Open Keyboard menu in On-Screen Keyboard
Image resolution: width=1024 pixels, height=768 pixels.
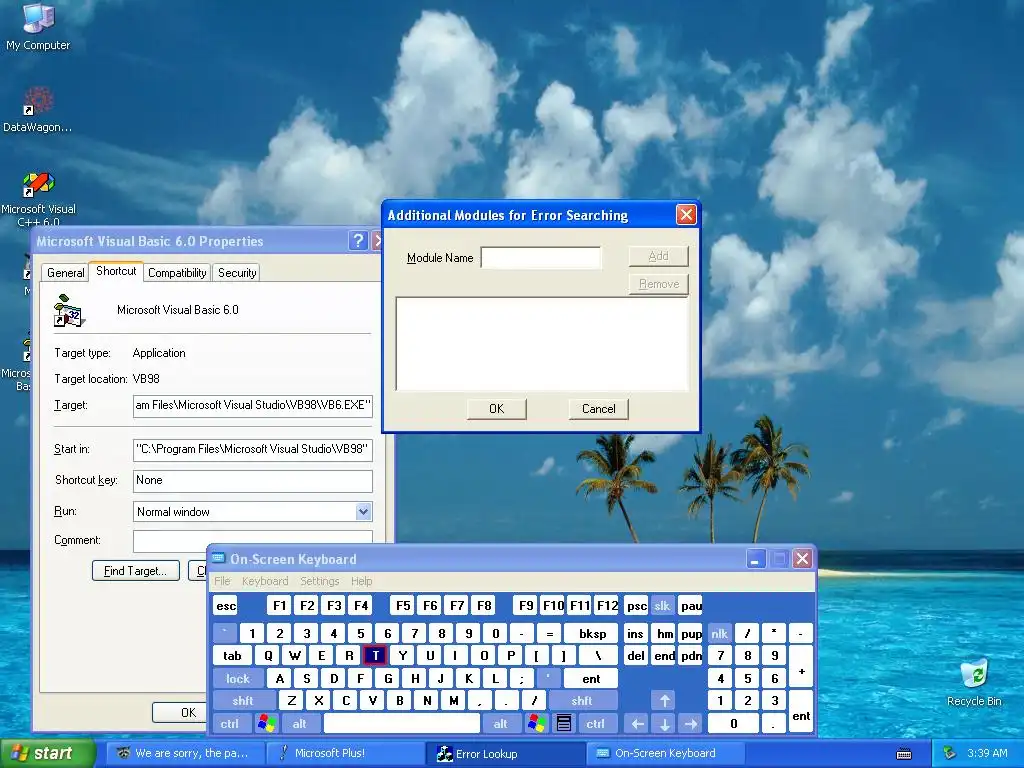[x=265, y=581]
